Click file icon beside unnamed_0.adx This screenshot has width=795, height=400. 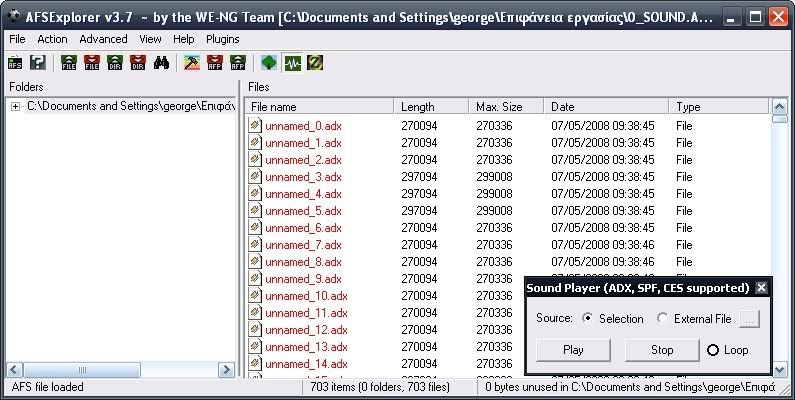click(255, 125)
